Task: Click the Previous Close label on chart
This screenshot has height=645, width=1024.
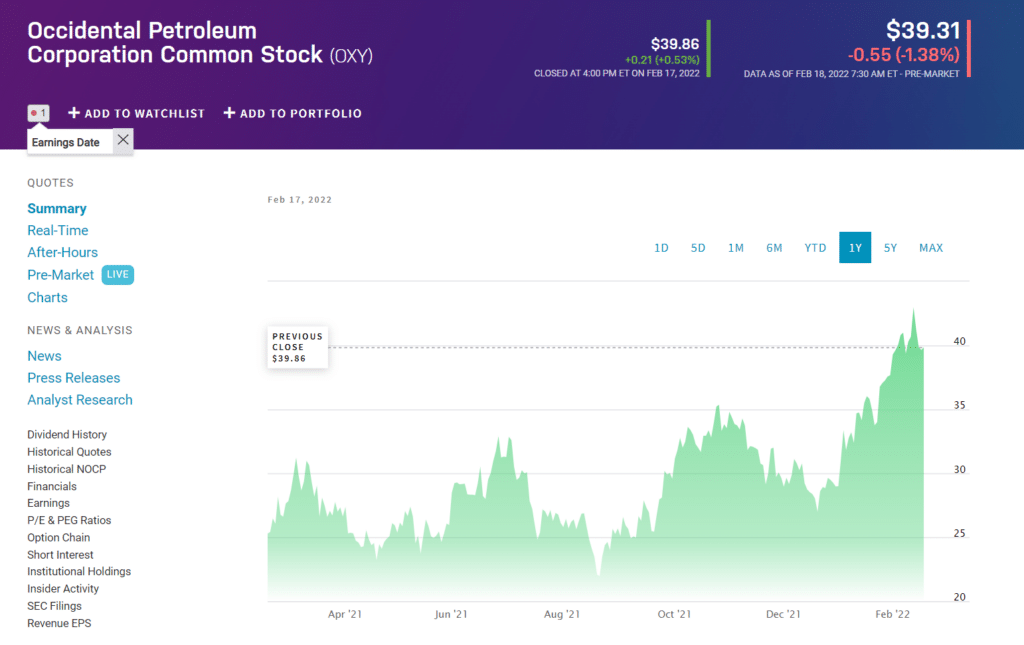Action: click(298, 347)
